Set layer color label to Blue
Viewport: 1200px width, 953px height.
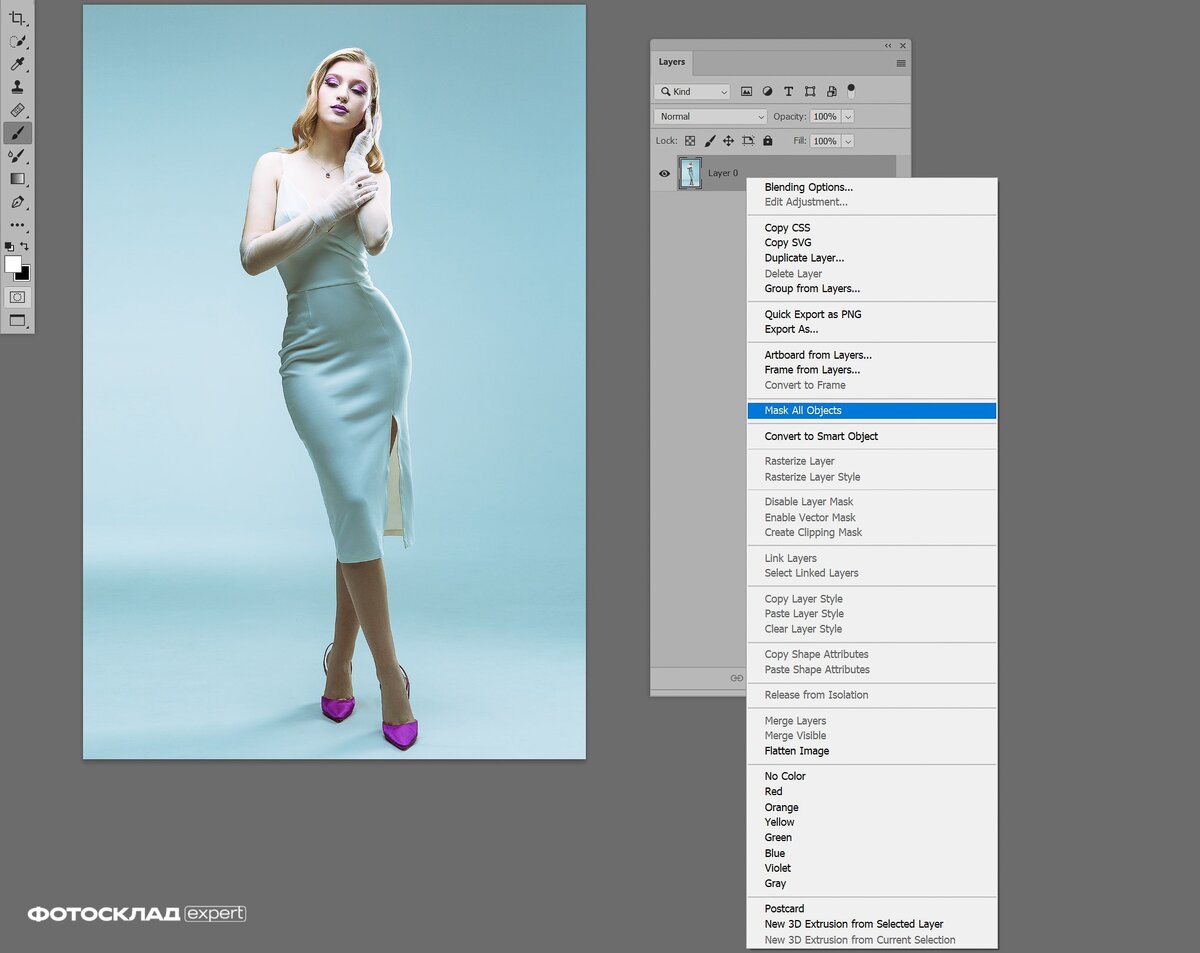[775, 853]
